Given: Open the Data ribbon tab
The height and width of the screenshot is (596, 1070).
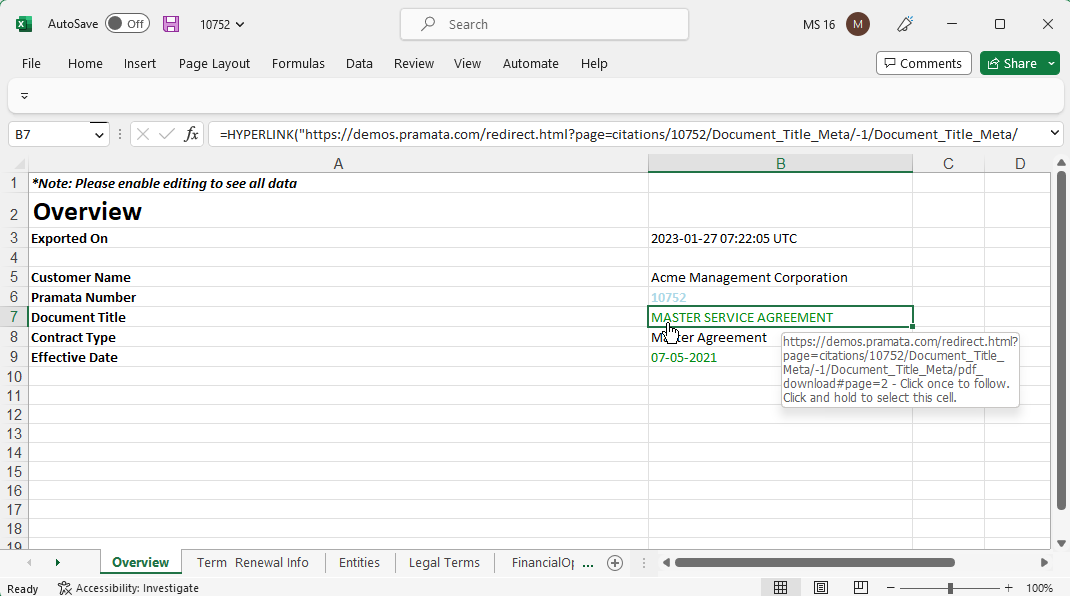Looking at the screenshot, I should 359,63.
